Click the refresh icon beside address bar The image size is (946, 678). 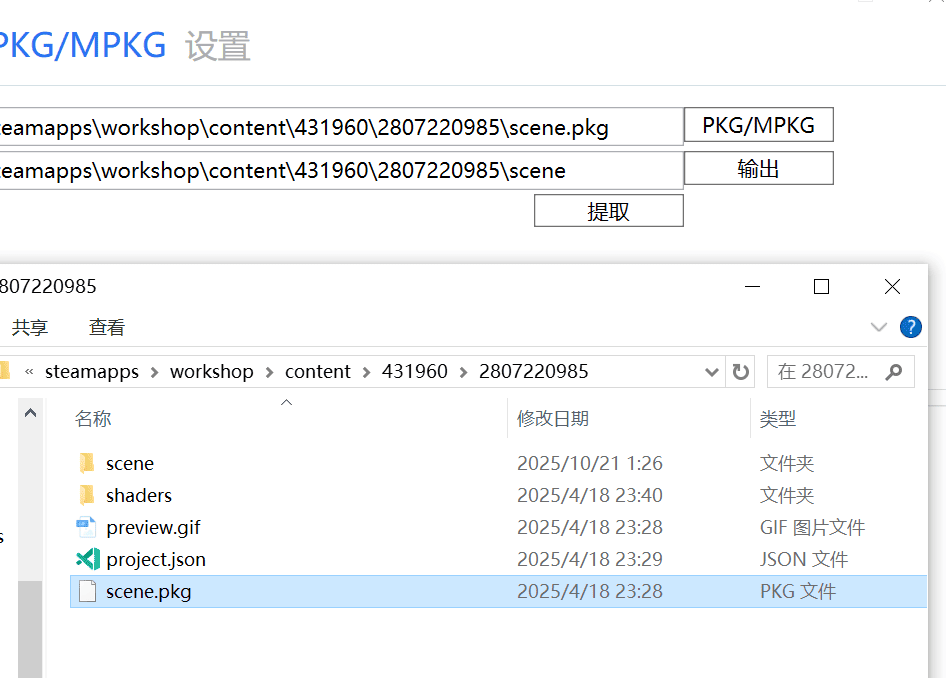point(741,372)
